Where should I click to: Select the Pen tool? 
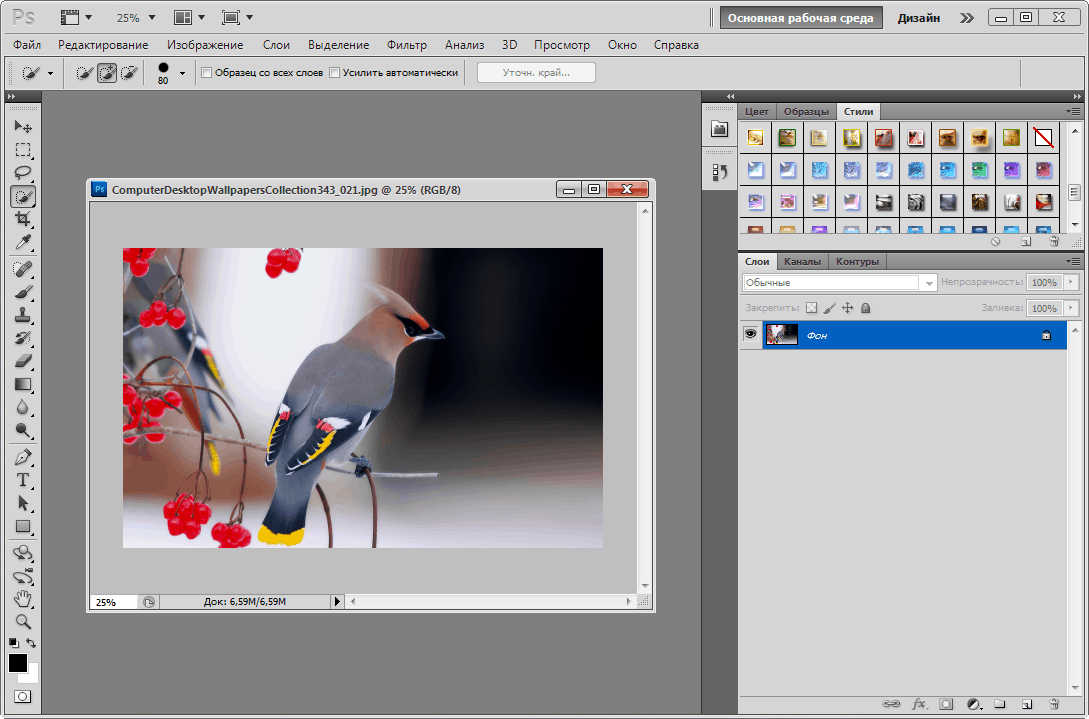[x=23, y=458]
